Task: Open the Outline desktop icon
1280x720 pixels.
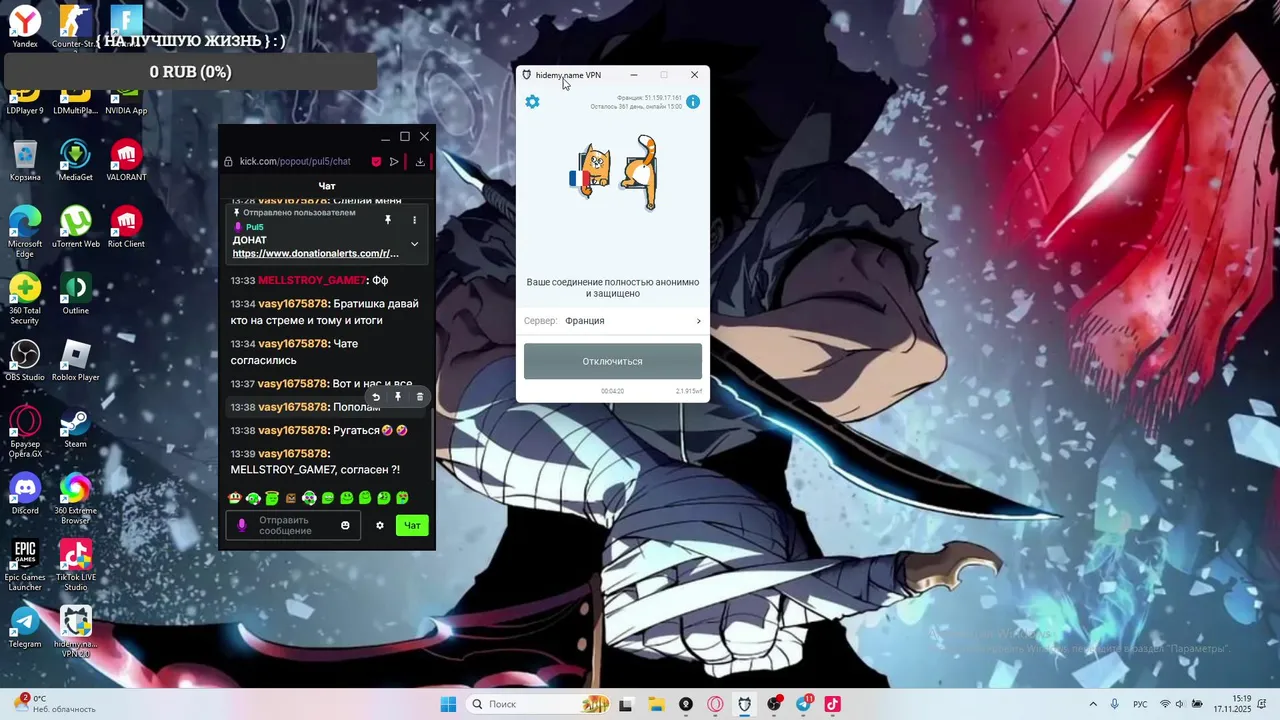Action: [76, 294]
